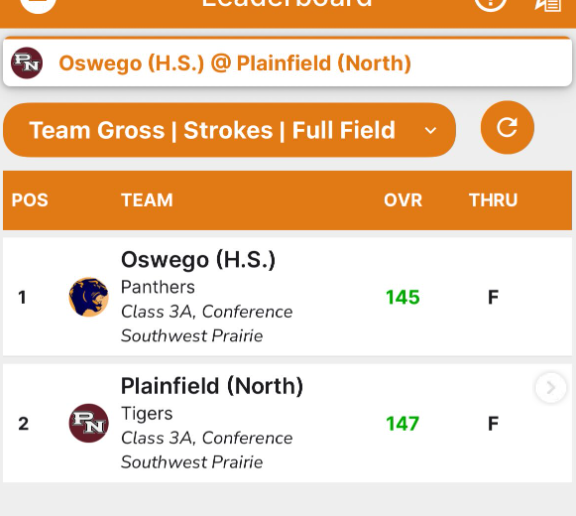This screenshot has height=516, width=576.
Task: Click the PN logo in the event card
Action: pyautogui.click(x=27, y=63)
